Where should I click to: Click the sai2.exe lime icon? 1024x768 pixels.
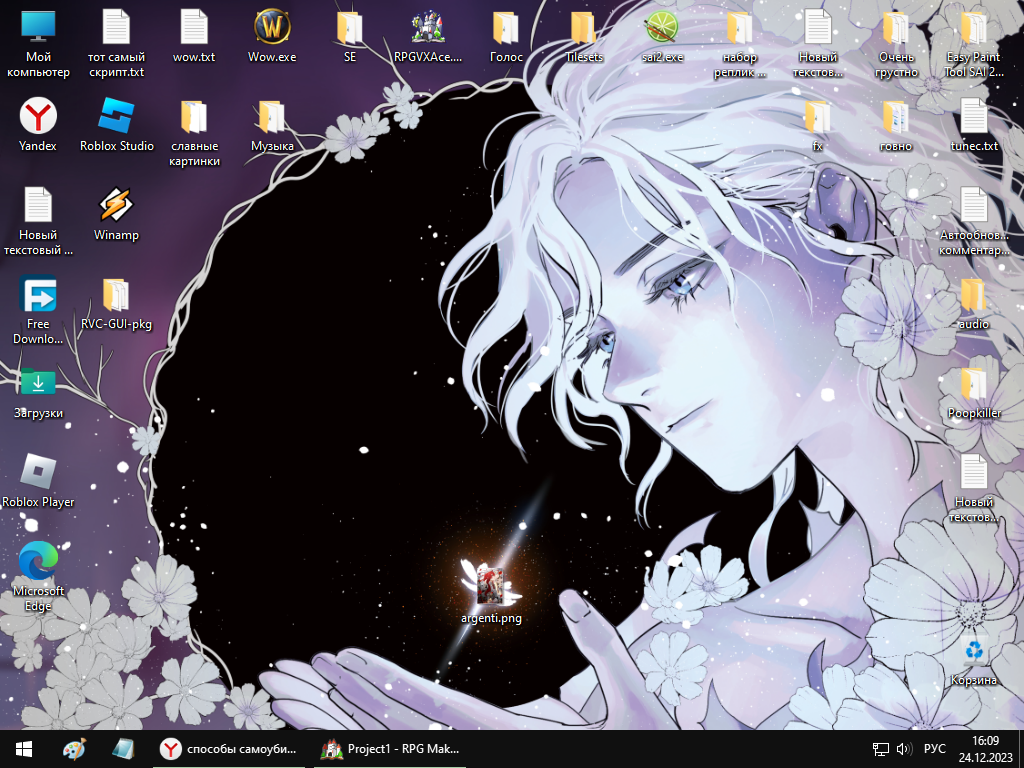click(662, 37)
